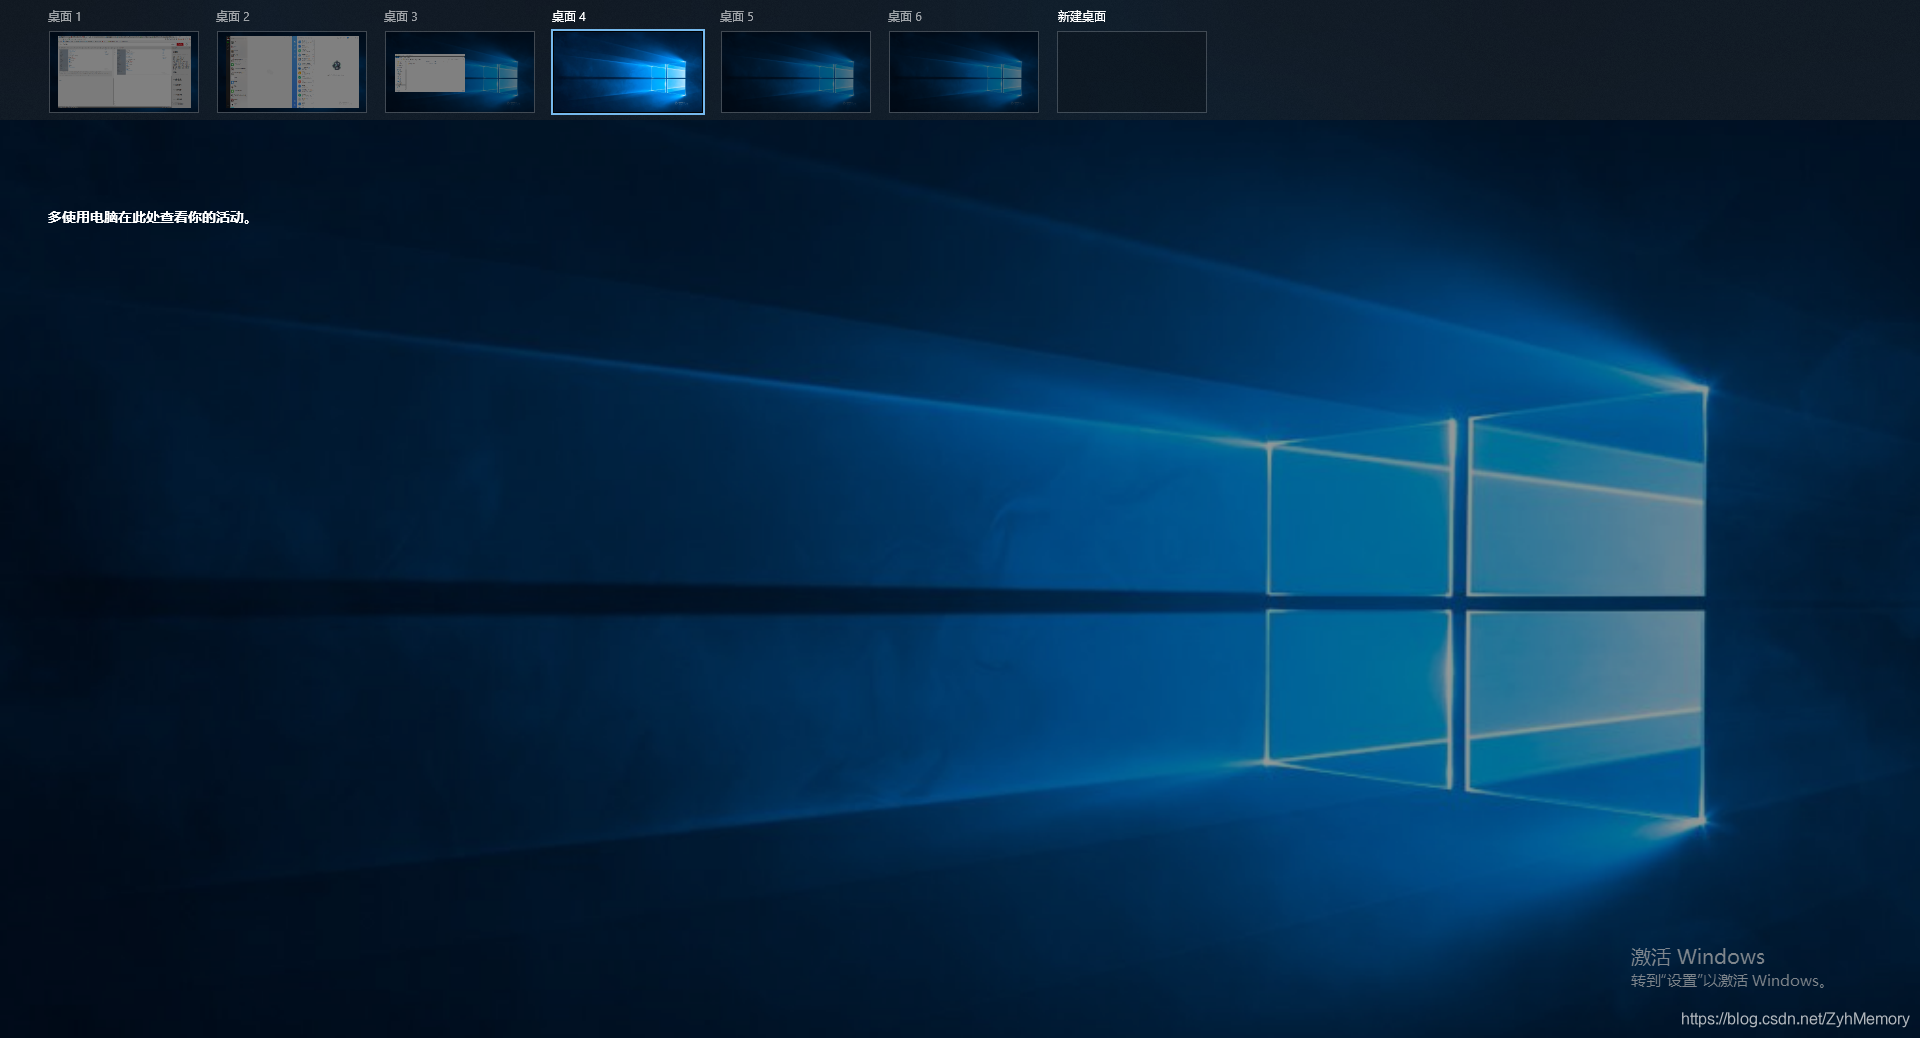The image size is (1920, 1038).
Task: Click the 桌面 5 label text
Action: click(737, 17)
